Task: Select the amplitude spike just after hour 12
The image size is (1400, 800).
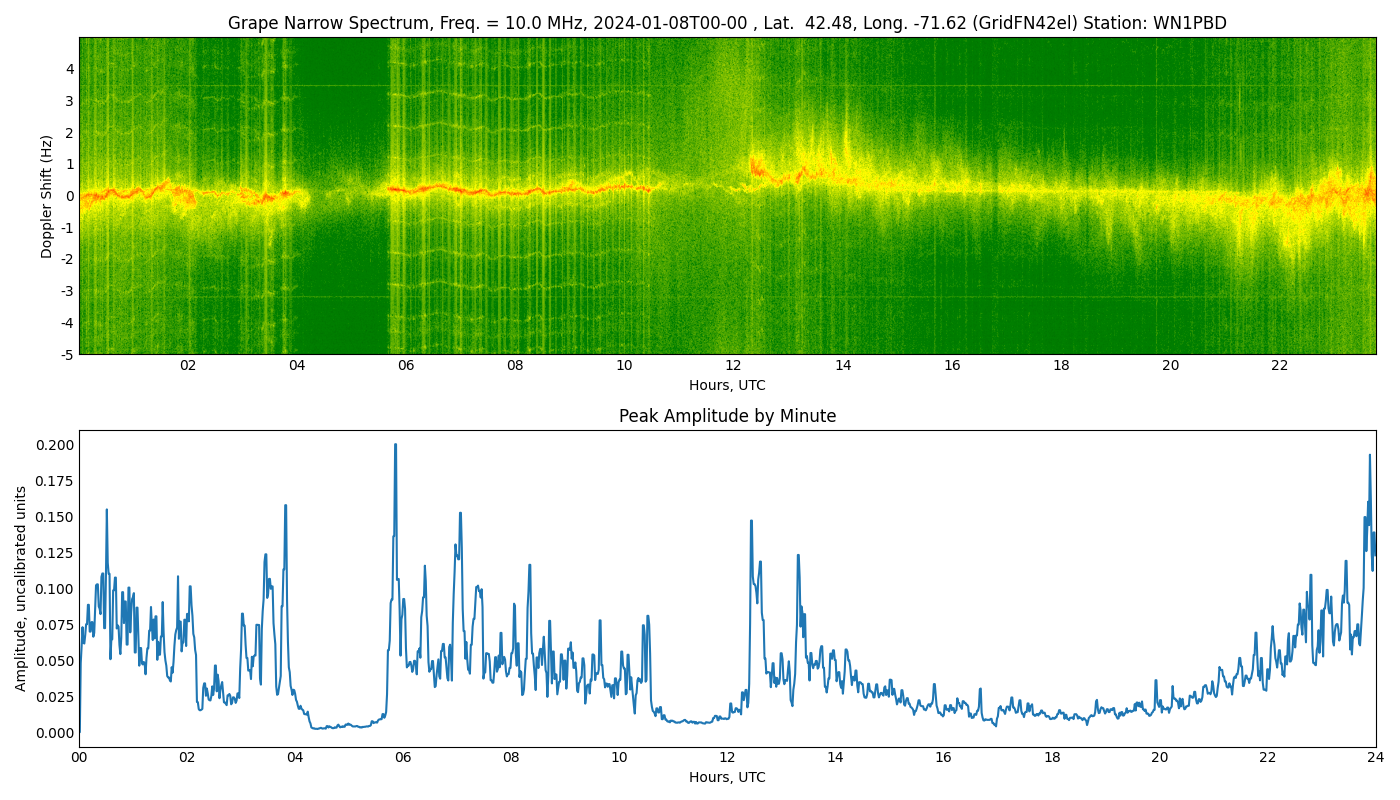Action: pyautogui.click(x=751, y=522)
